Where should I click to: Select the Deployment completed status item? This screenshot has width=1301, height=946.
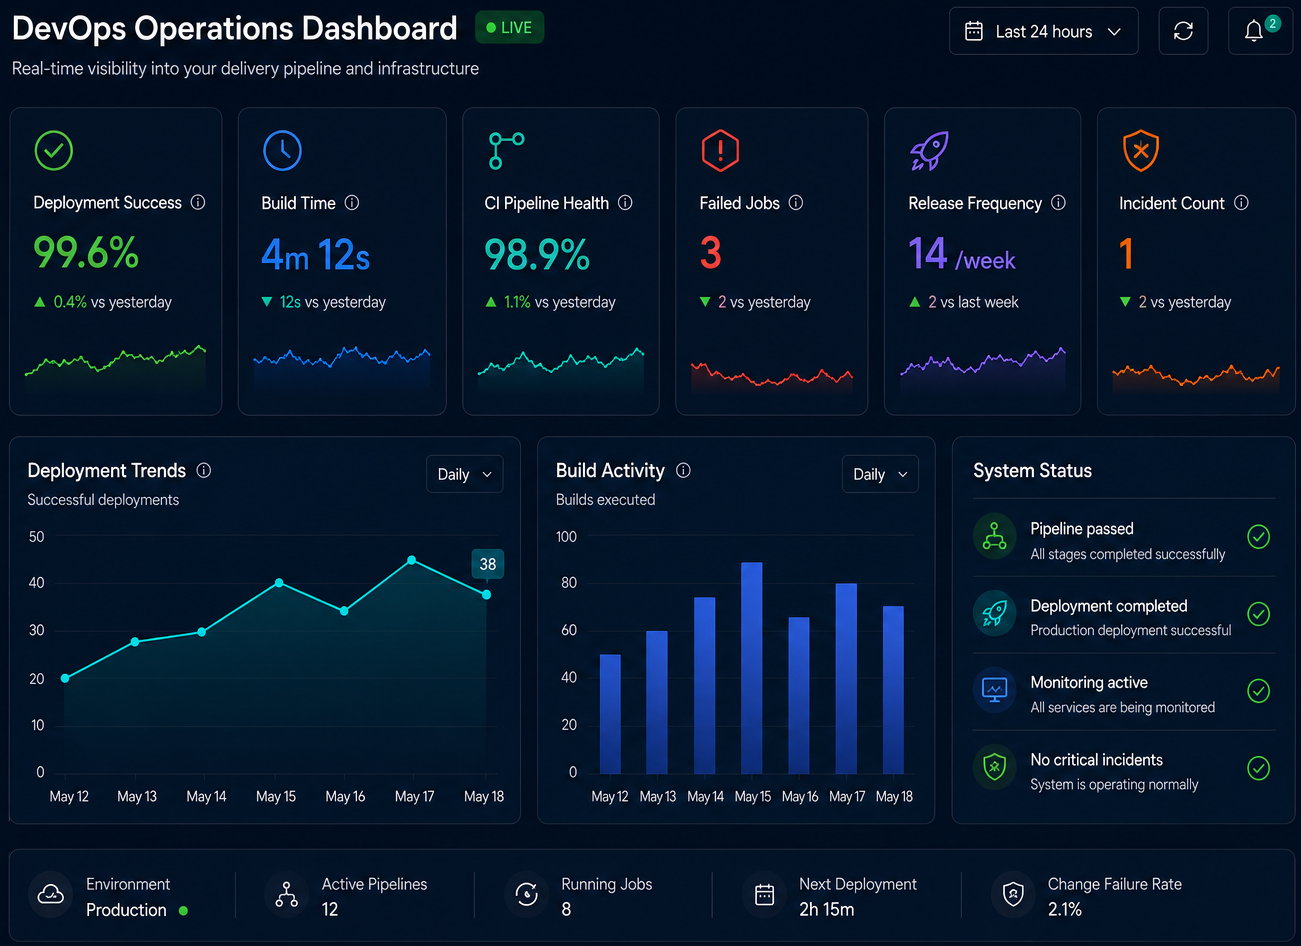point(1124,615)
